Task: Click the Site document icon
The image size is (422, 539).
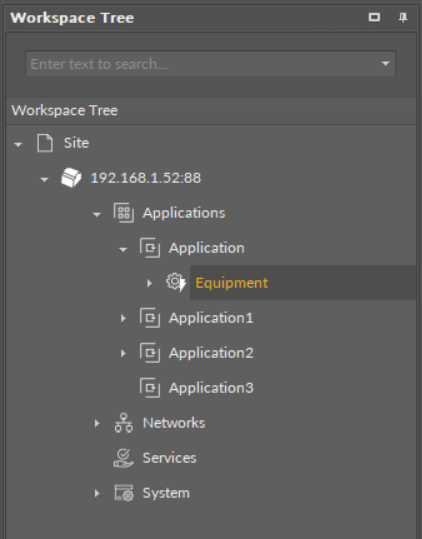Action: click(x=45, y=143)
